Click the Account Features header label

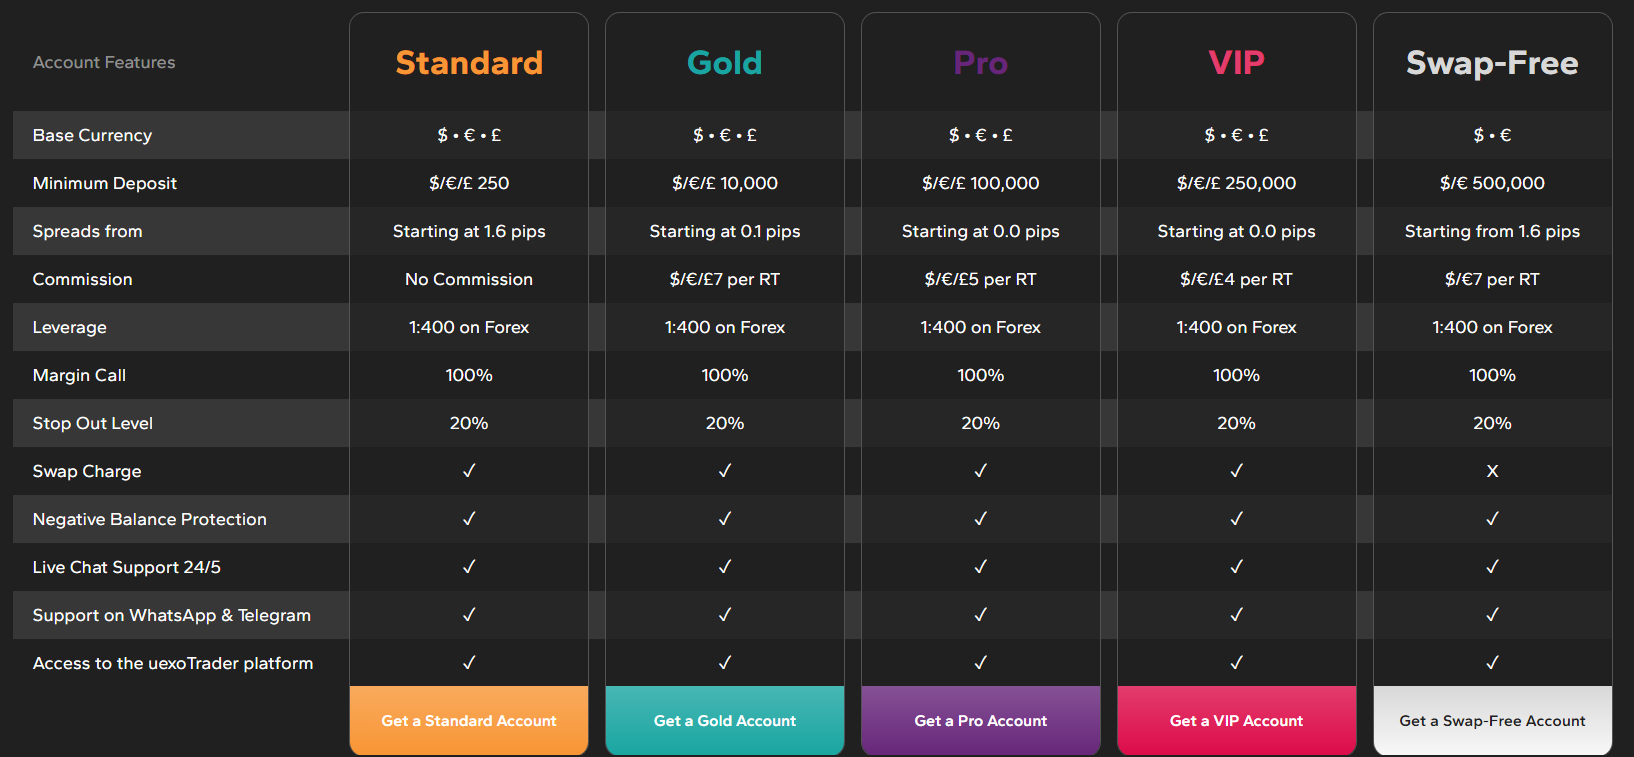pos(104,62)
